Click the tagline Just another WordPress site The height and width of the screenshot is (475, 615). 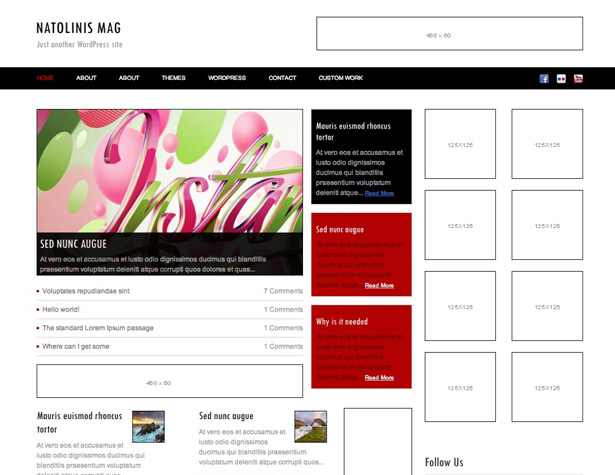[80, 44]
